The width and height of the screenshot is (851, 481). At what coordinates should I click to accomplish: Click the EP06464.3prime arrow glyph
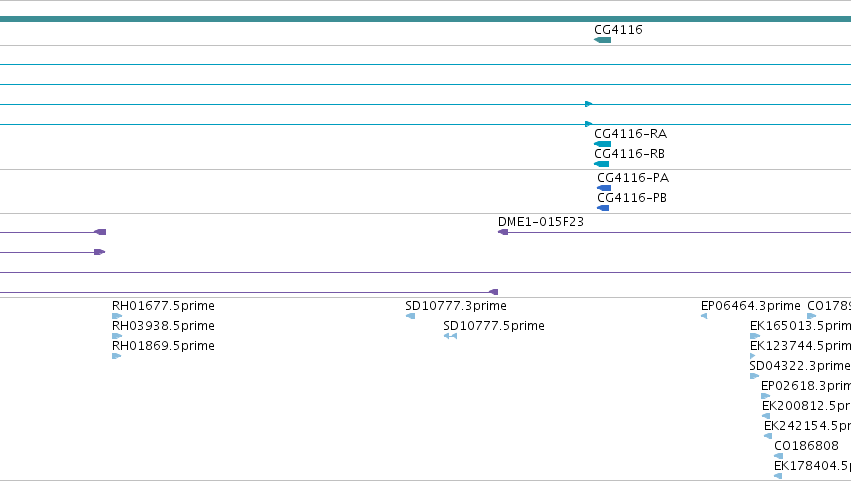pos(704,316)
